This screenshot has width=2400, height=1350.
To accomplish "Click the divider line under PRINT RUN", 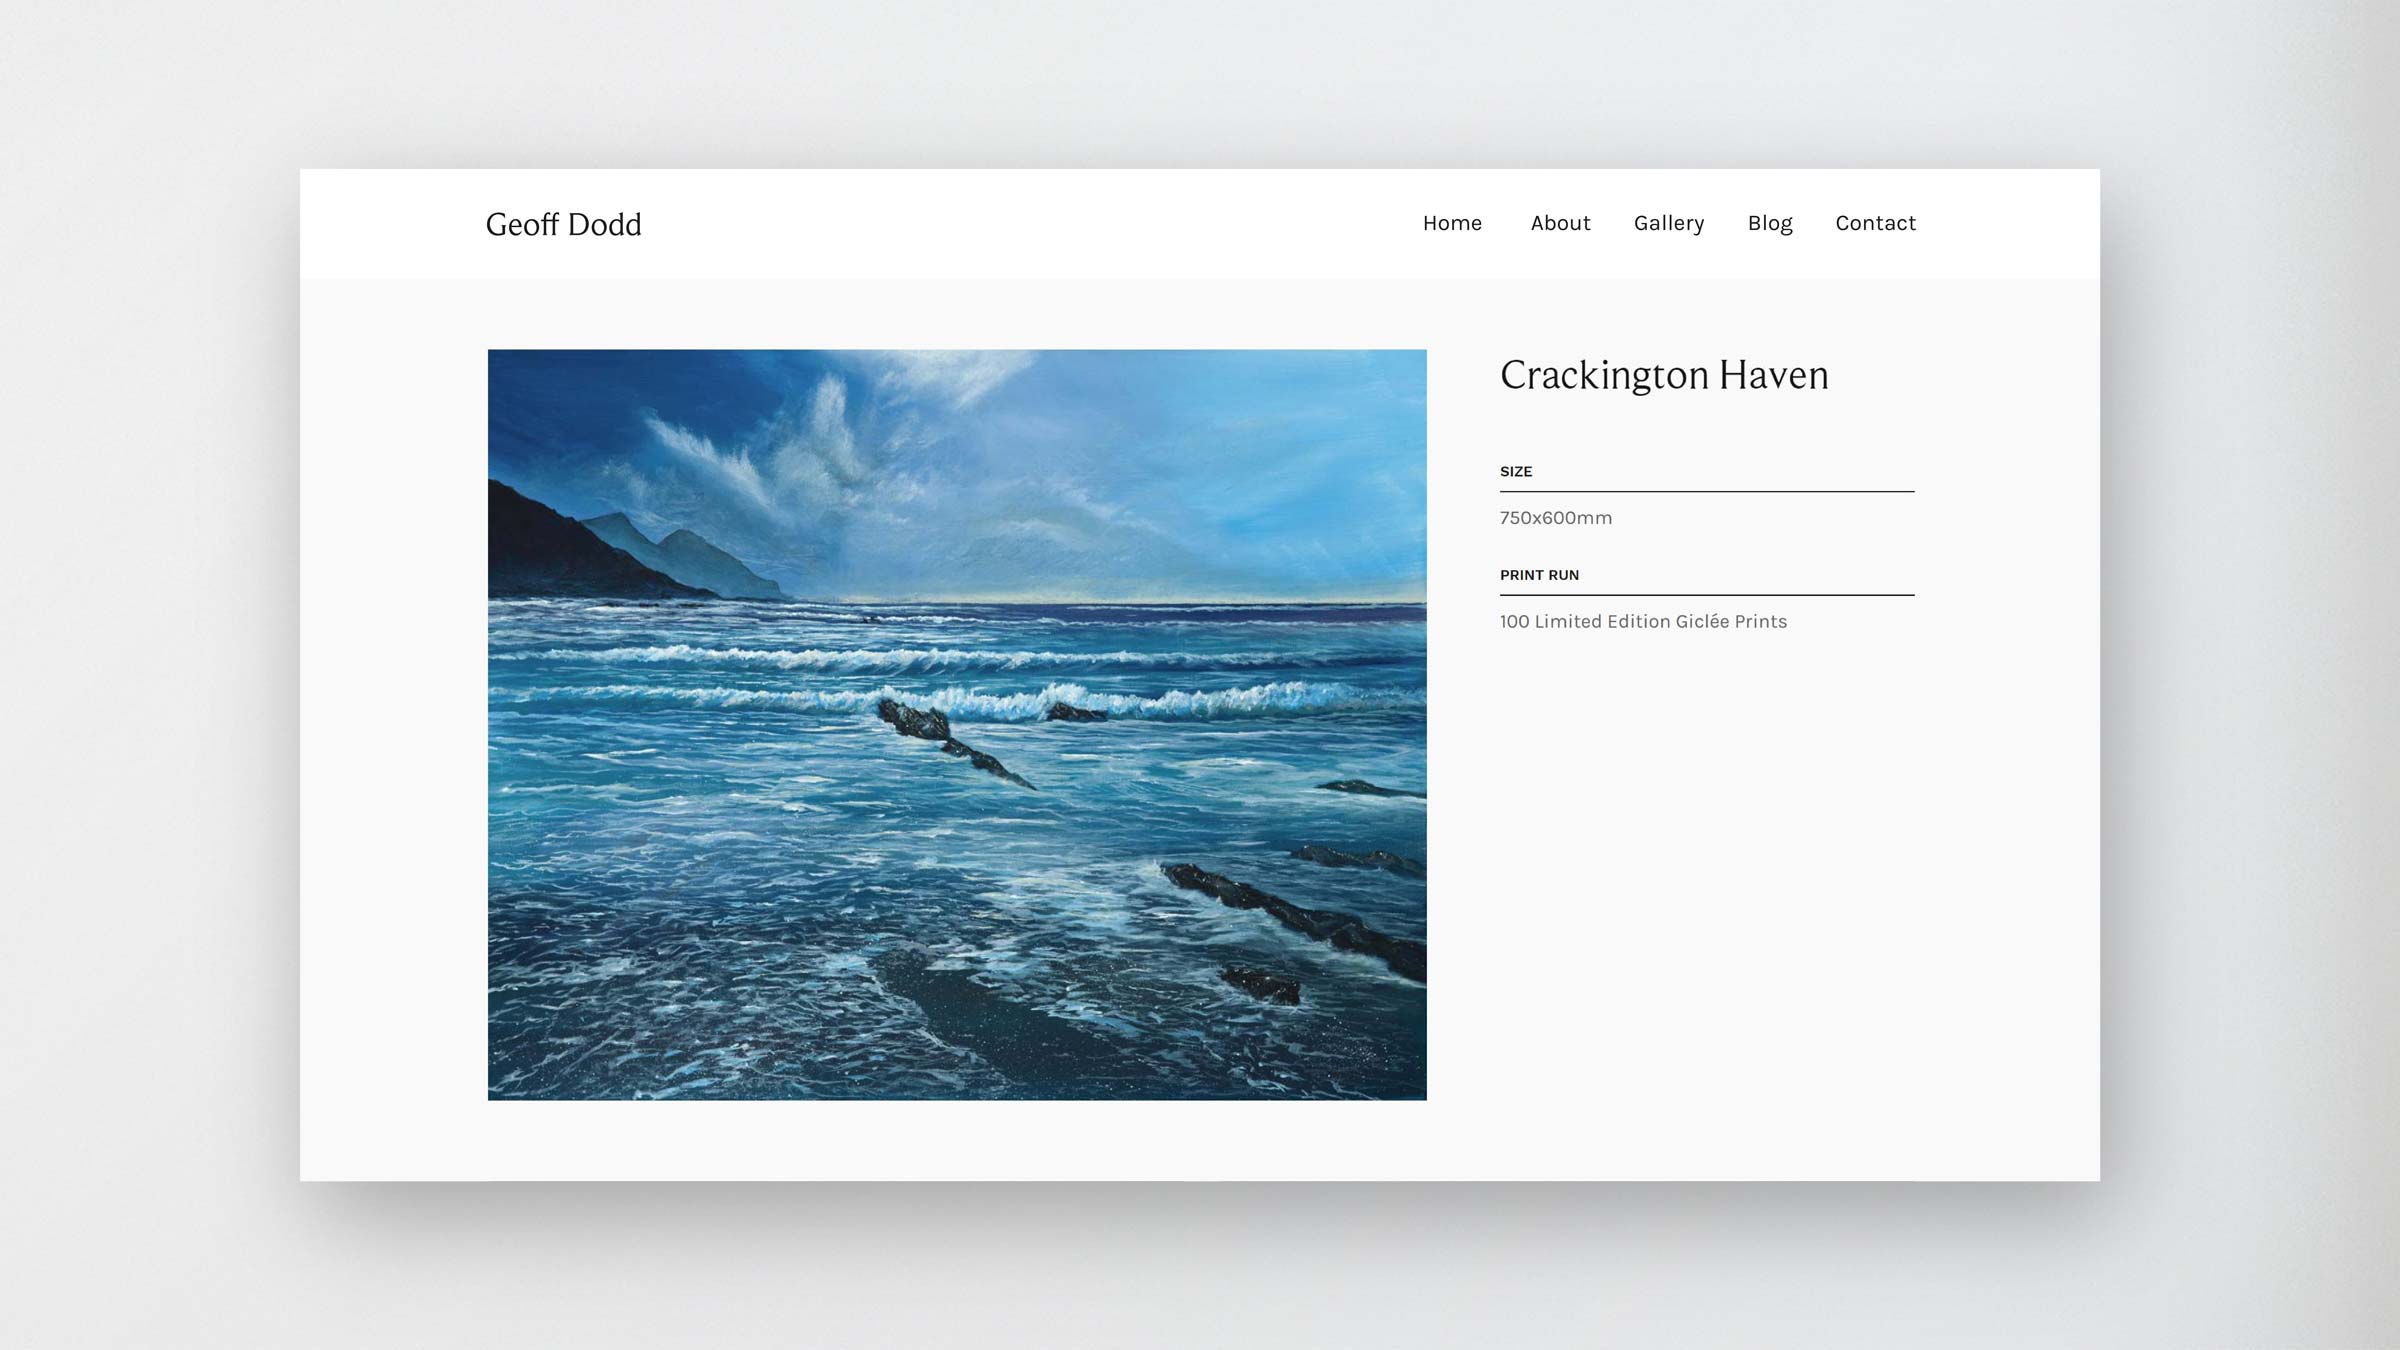I will point(1706,595).
